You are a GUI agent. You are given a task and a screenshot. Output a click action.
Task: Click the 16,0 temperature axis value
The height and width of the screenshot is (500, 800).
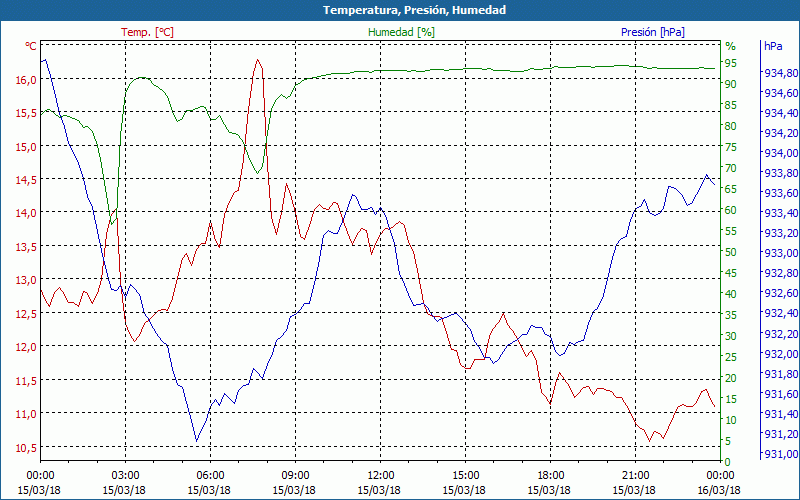pyautogui.click(x=27, y=80)
